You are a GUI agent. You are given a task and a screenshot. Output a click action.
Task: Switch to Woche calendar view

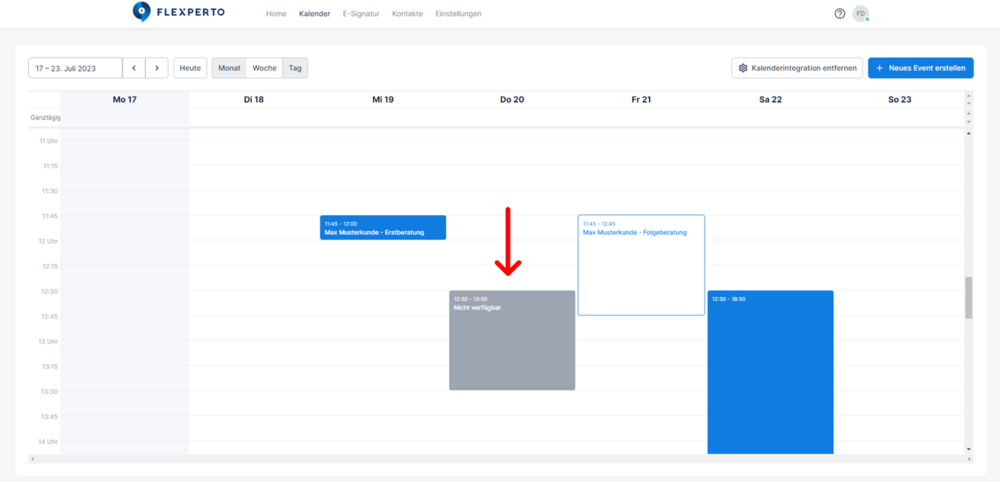[x=265, y=68]
